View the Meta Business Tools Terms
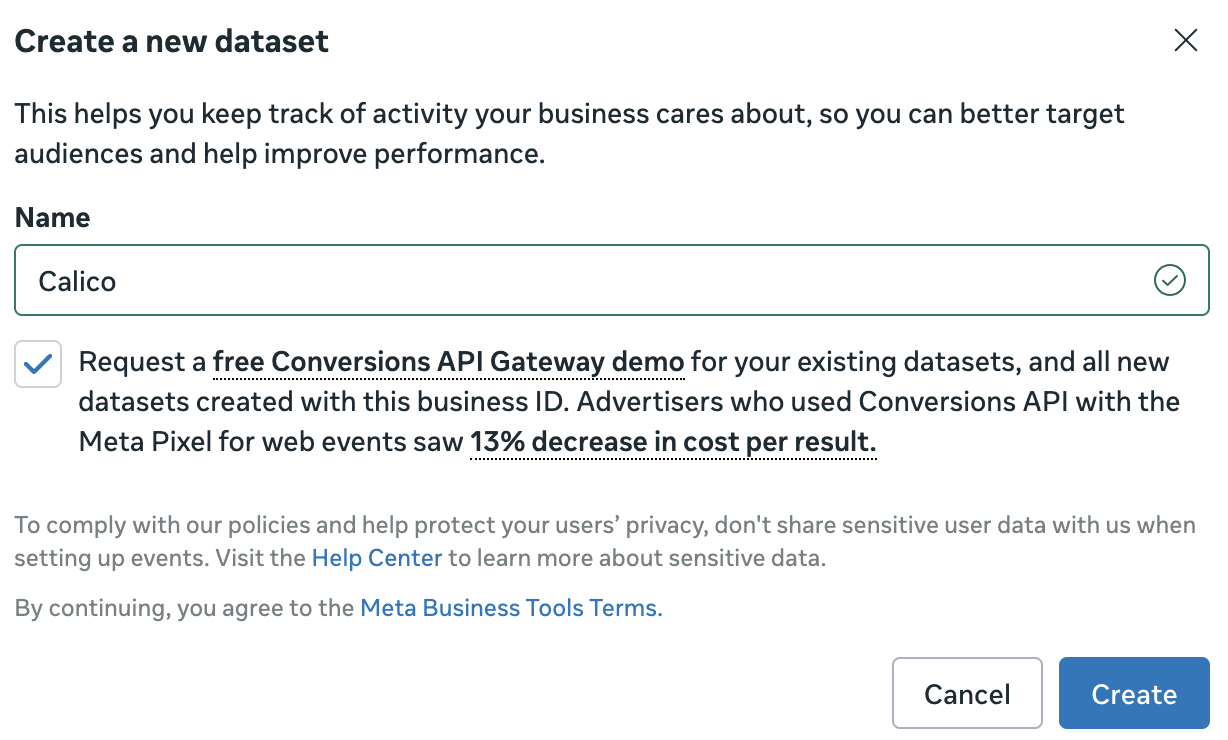 [508, 607]
